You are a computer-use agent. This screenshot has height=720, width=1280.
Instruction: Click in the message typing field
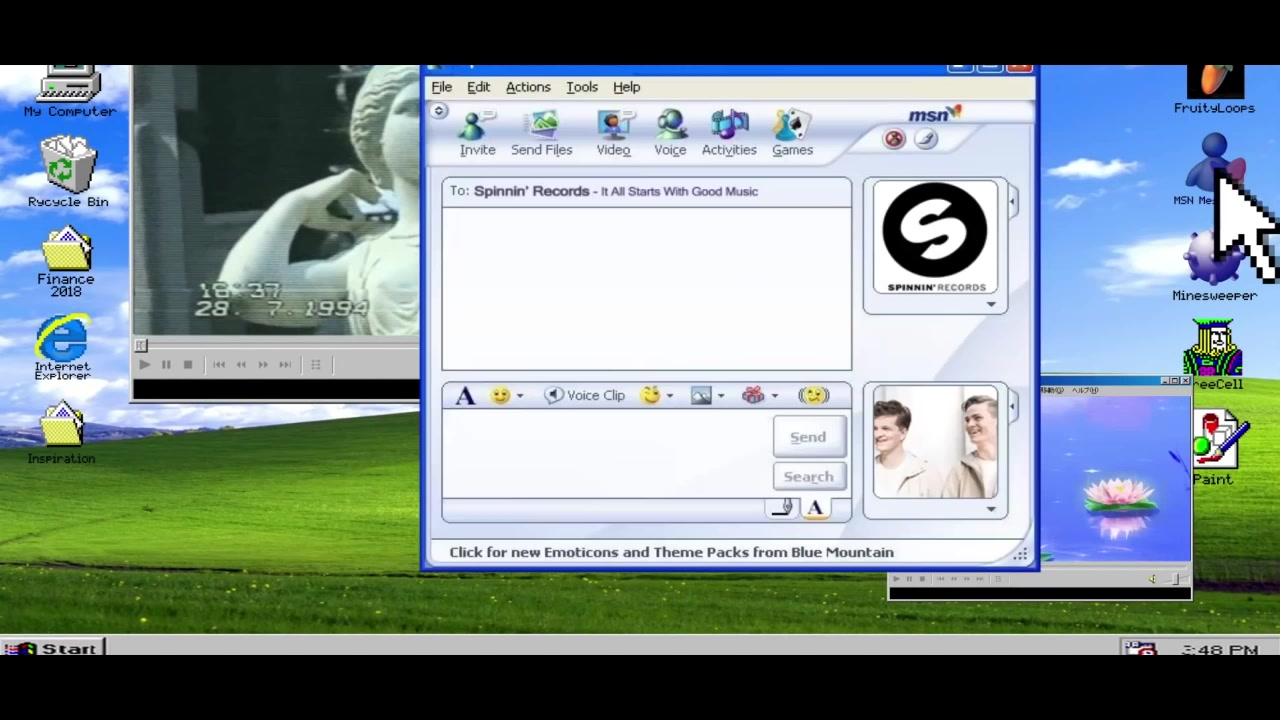[x=607, y=455]
